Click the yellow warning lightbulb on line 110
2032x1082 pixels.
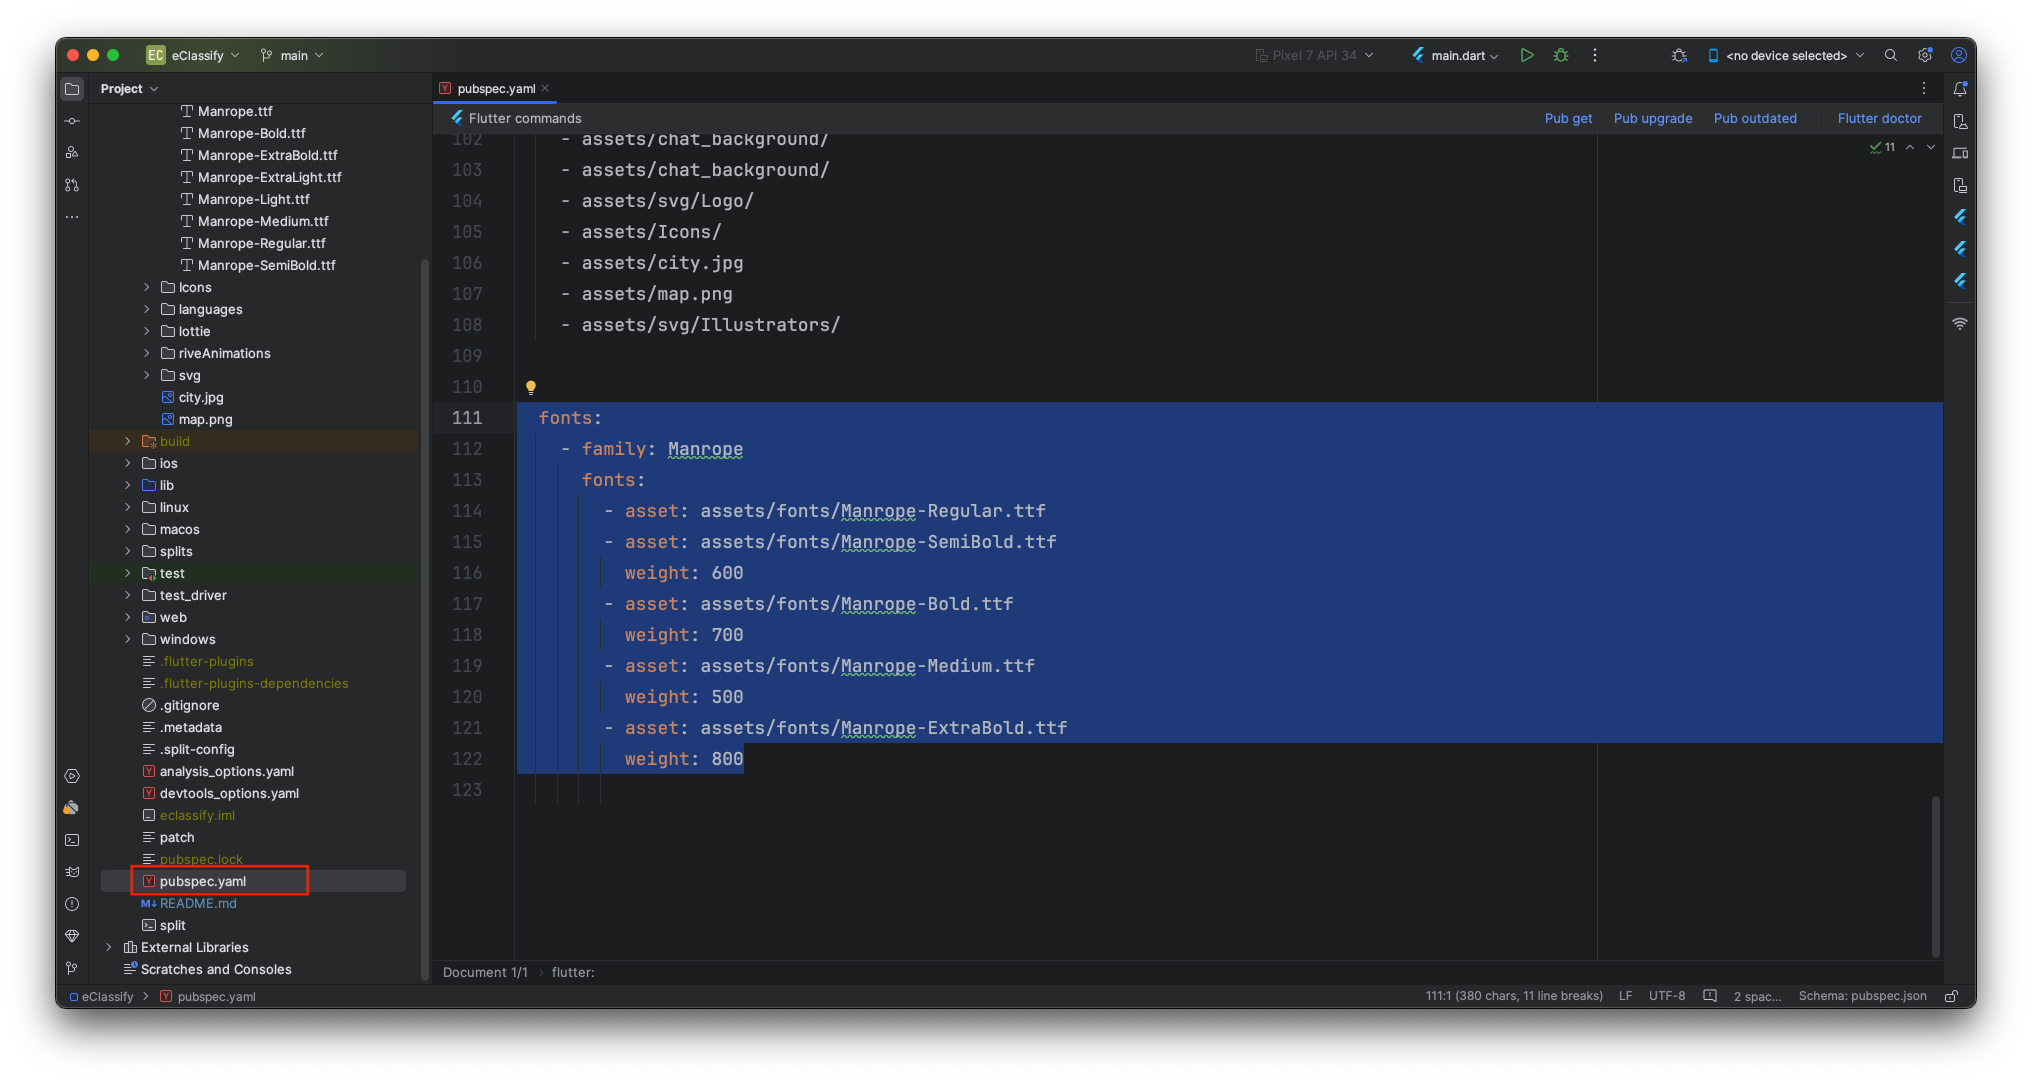[531, 386]
